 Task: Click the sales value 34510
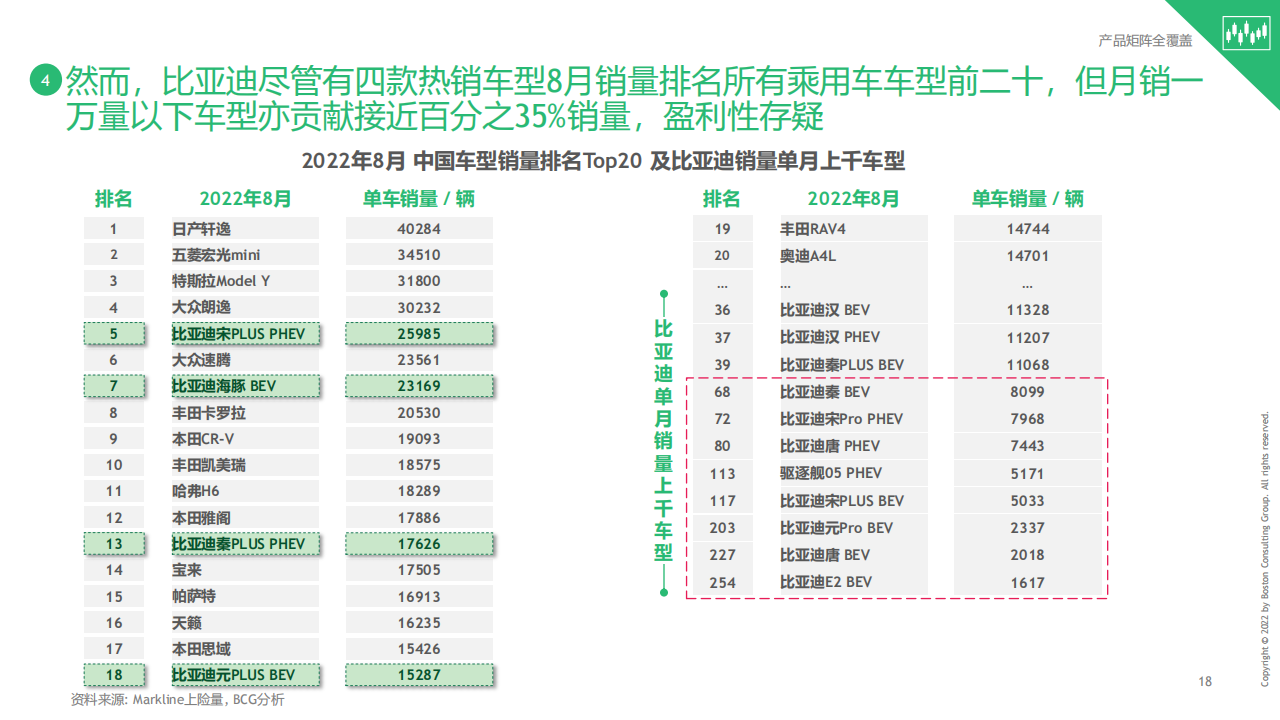(x=419, y=255)
